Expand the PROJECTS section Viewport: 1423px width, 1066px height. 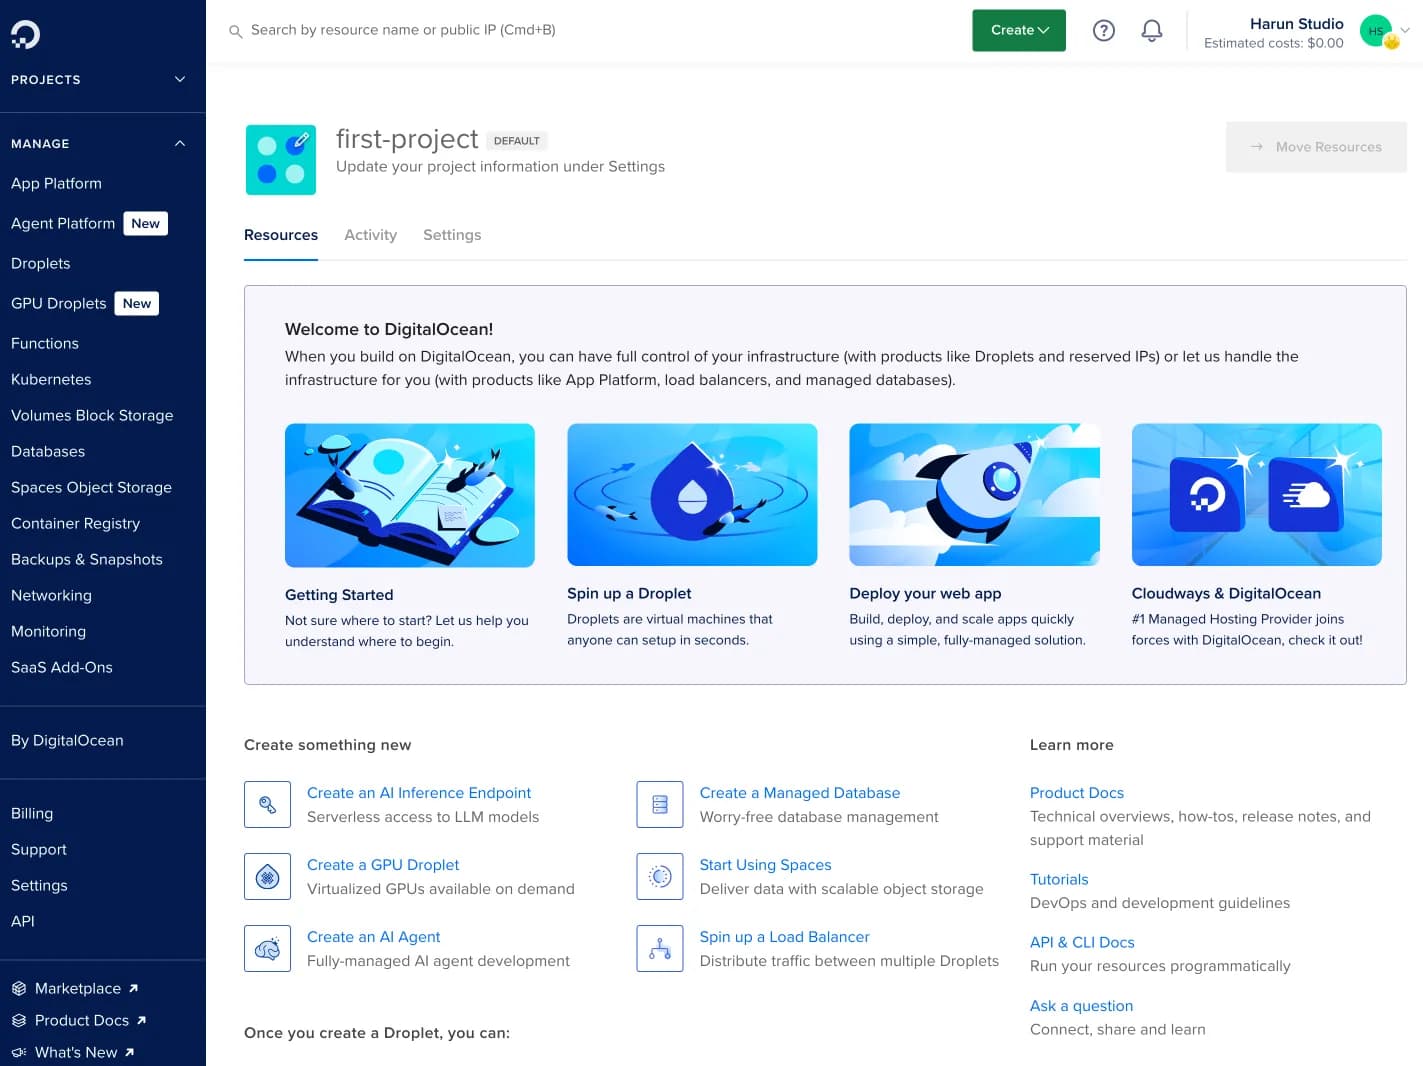pyautogui.click(x=179, y=79)
